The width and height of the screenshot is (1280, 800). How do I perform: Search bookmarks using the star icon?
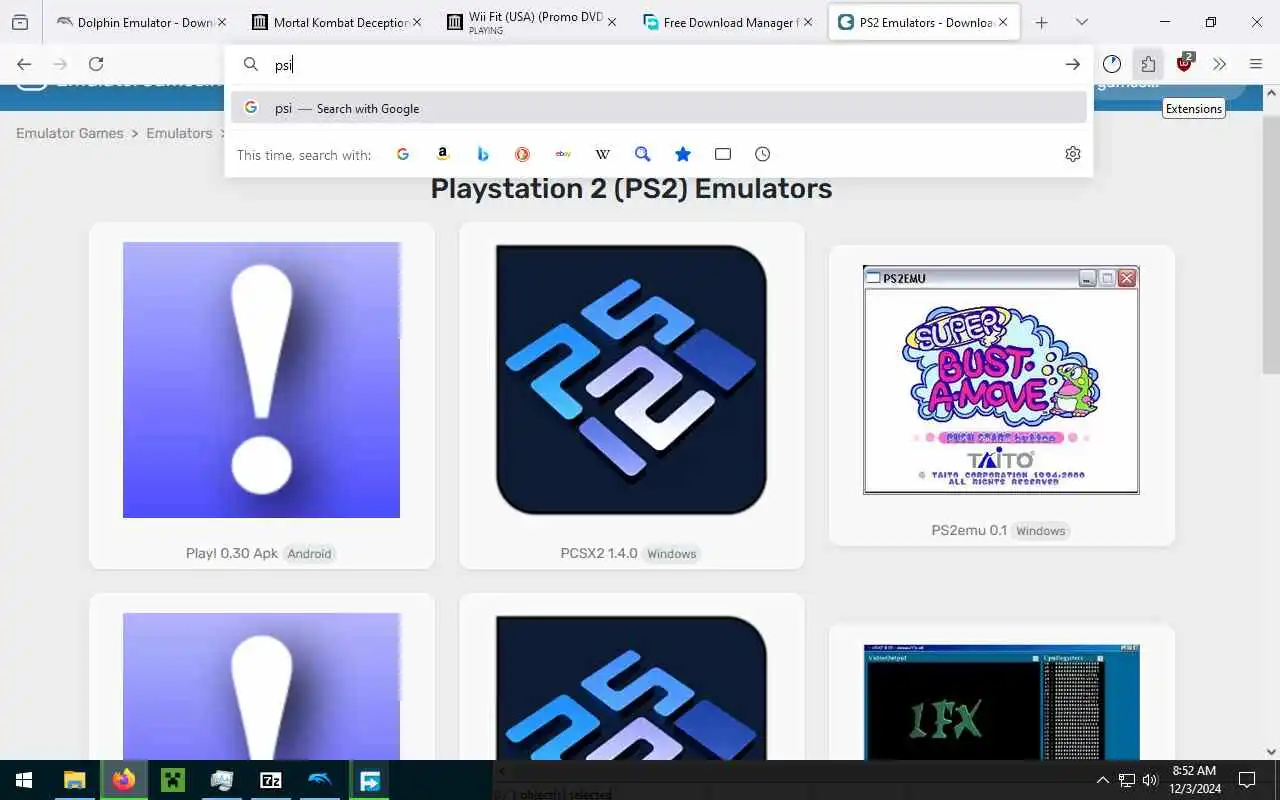coord(683,154)
